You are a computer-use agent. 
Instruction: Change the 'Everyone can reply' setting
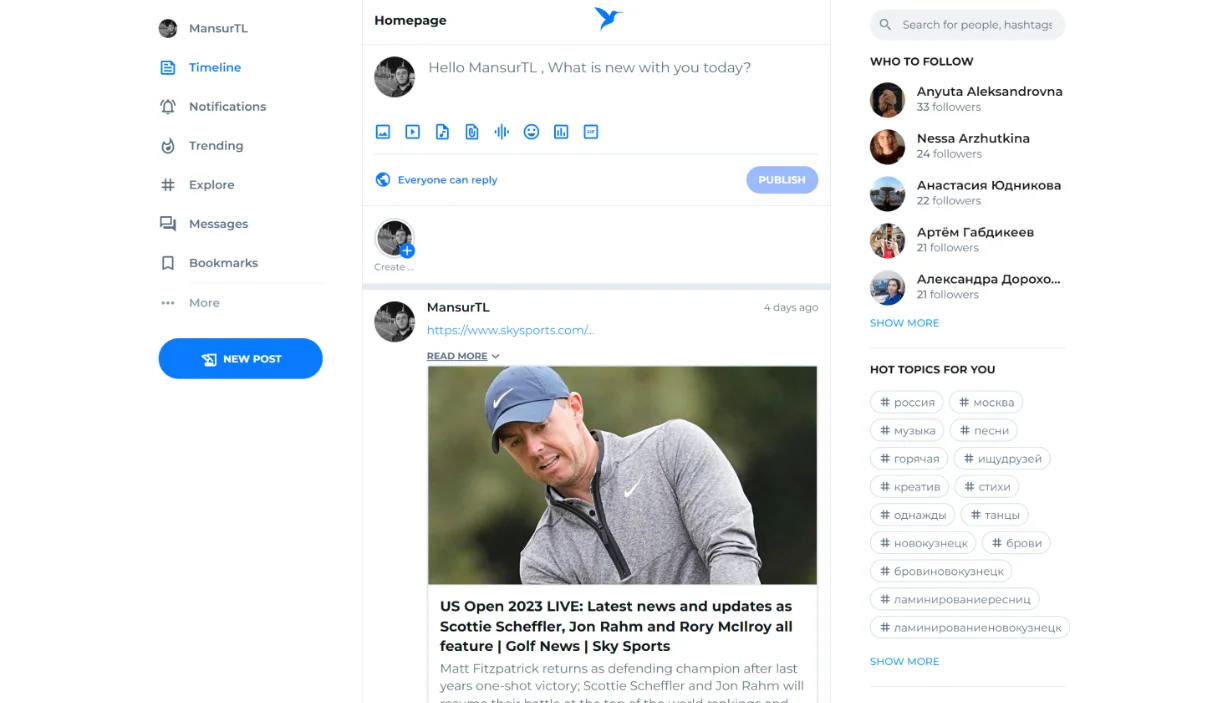pos(436,180)
